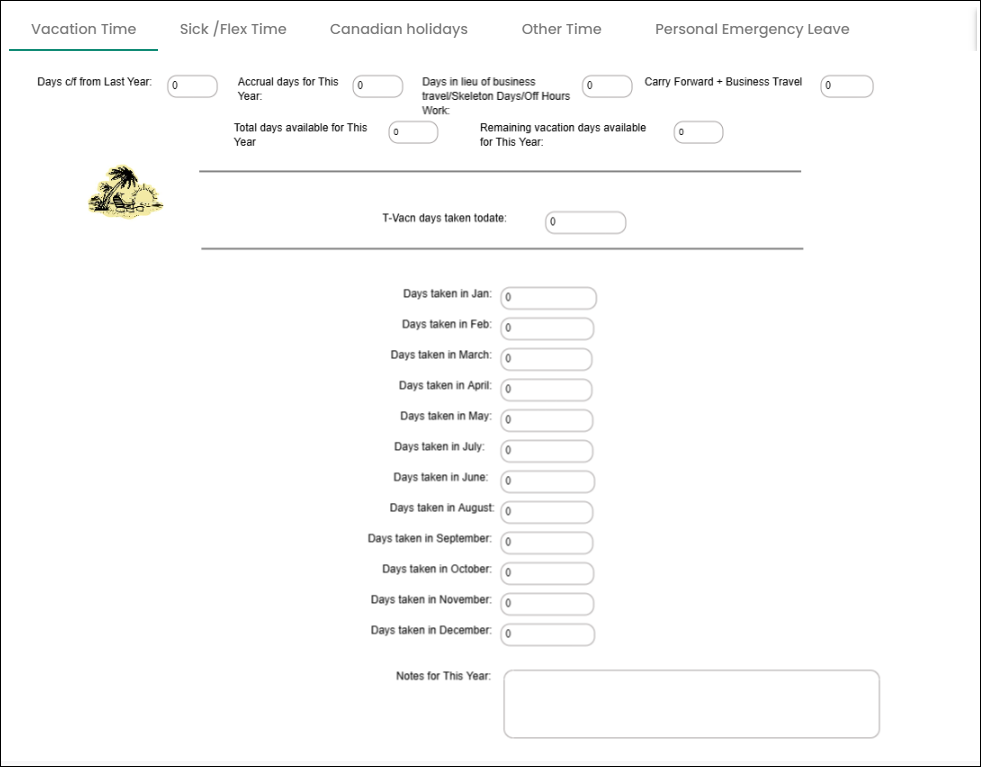Click the T-Vacn days taken todate field
The width and height of the screenshot is (981, 767).
coord(585,222)
